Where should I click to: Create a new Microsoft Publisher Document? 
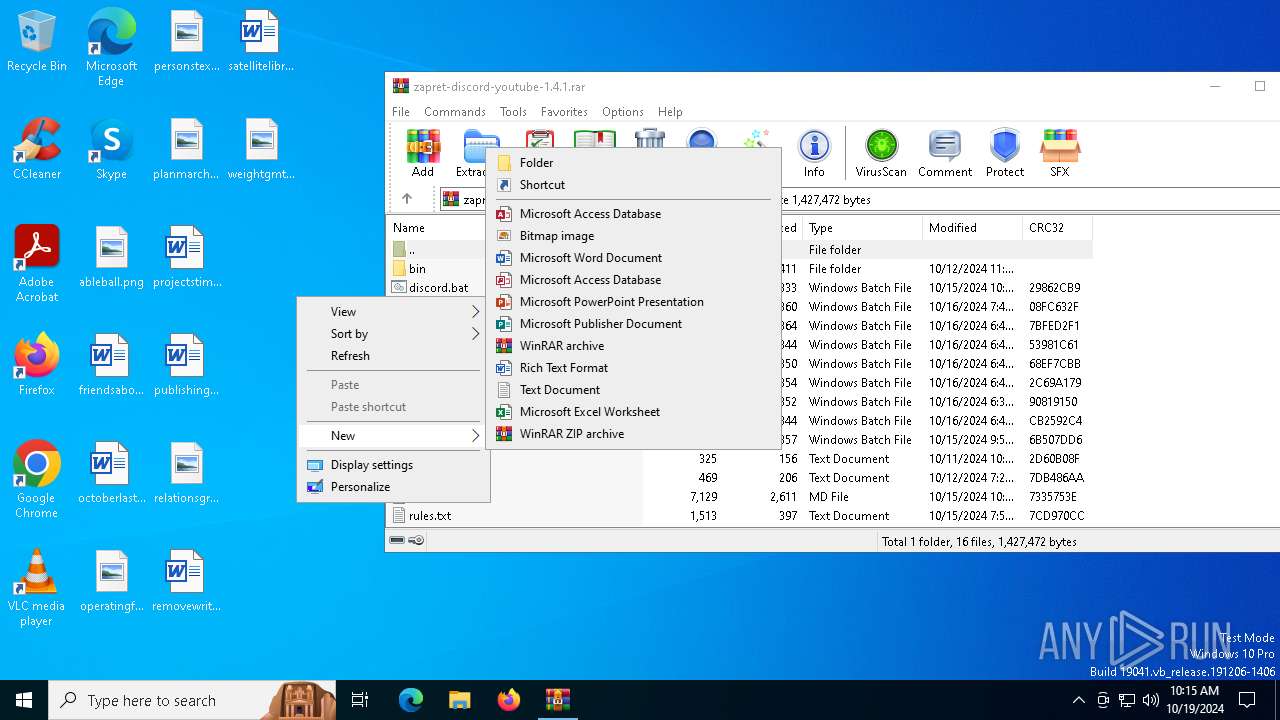click(634, 324)
